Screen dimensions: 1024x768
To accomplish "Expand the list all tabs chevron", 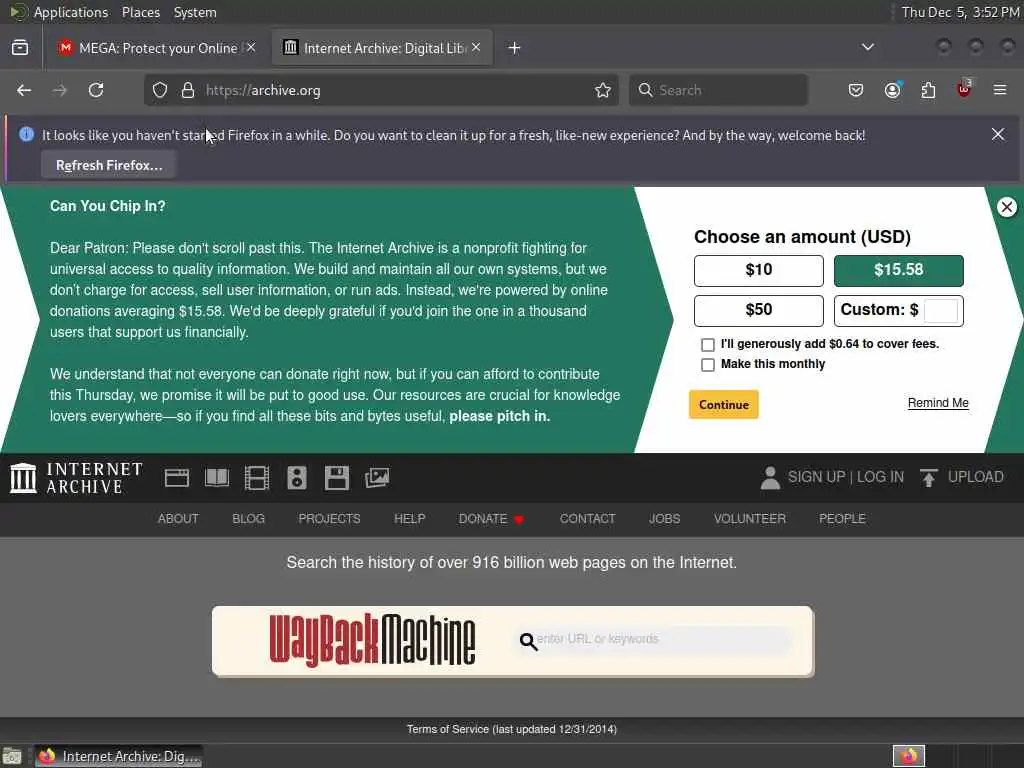I will pyautogui.click(x=868, y=47).
